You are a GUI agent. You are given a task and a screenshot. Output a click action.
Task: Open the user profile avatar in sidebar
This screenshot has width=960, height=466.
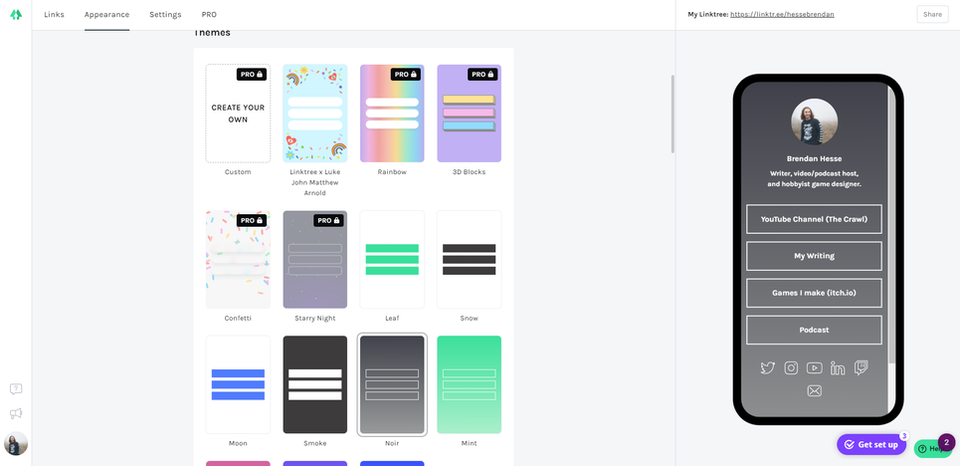click(x=16, y=444)
